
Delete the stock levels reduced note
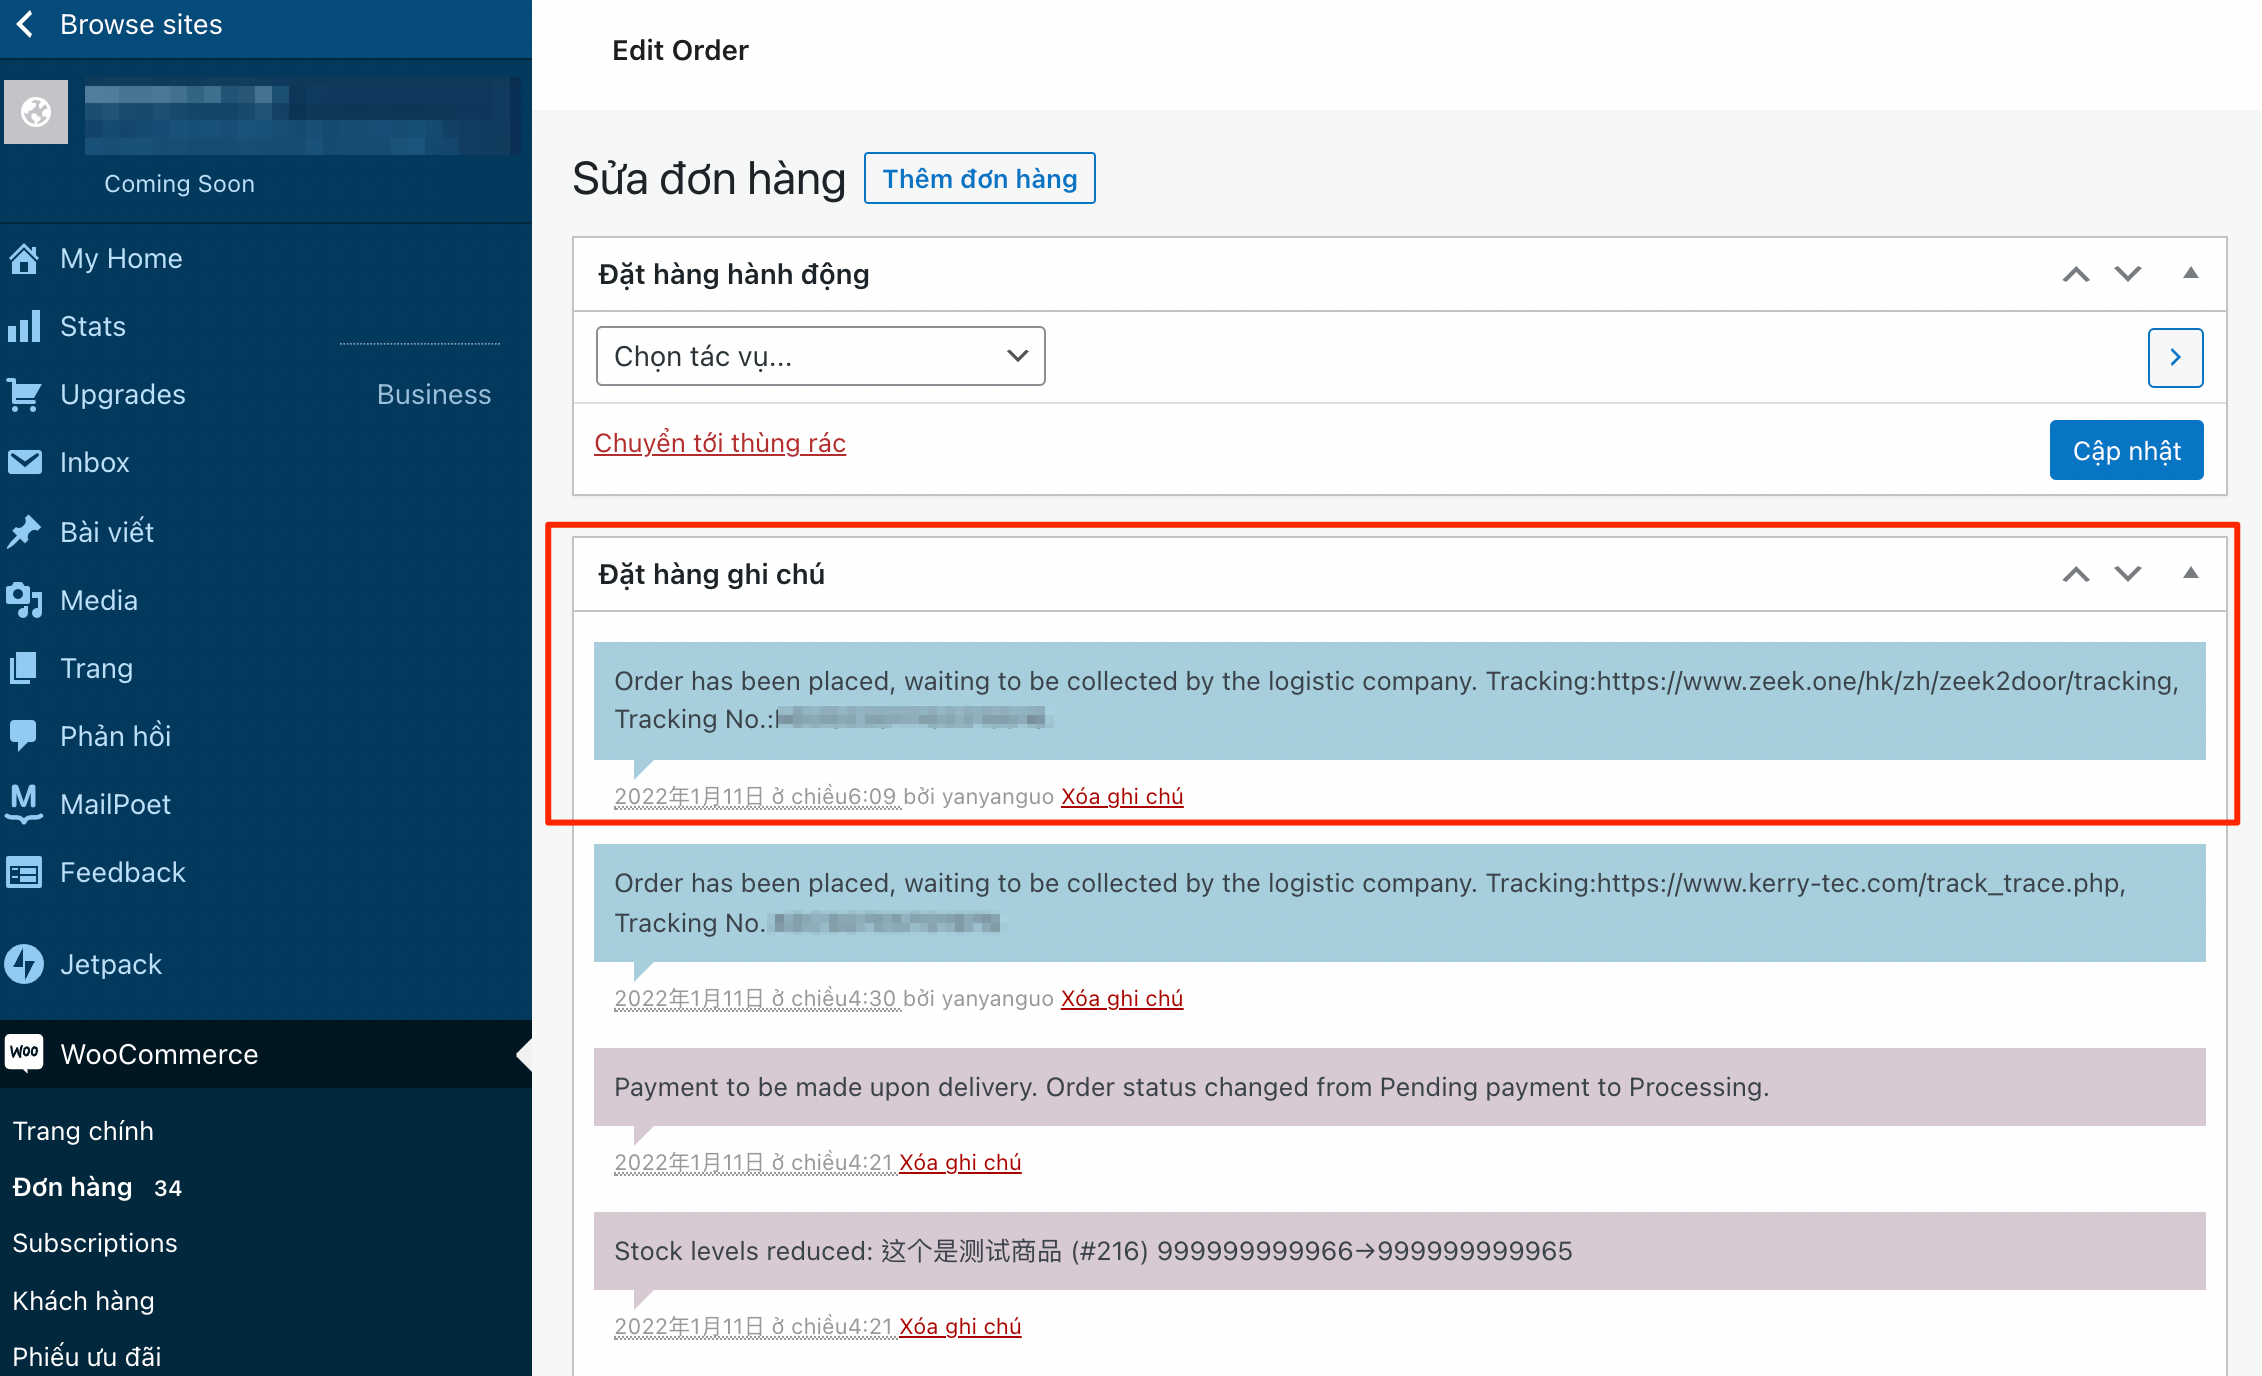[x=960, y=1326]
